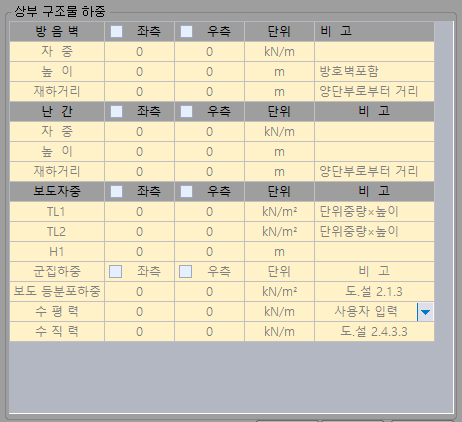Select the 방호벽포함 remark cell
Viewport: 462px width, 422px height.
(x=374, y=72)
